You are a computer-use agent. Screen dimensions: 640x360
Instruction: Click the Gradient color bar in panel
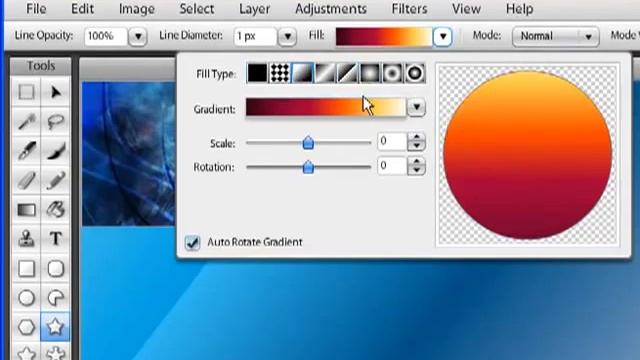click(x=326, y=107)
